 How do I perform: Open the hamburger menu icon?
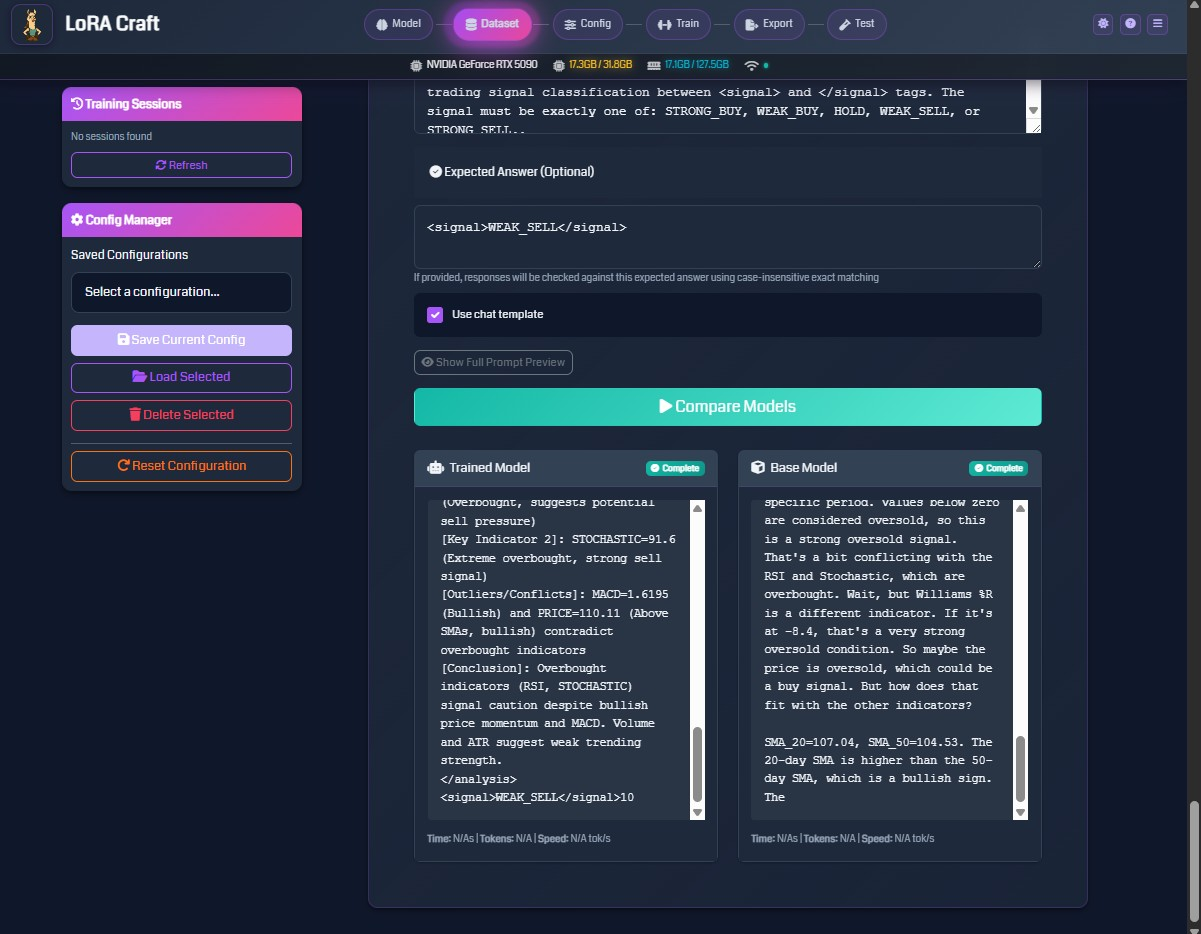(1158, 23)
